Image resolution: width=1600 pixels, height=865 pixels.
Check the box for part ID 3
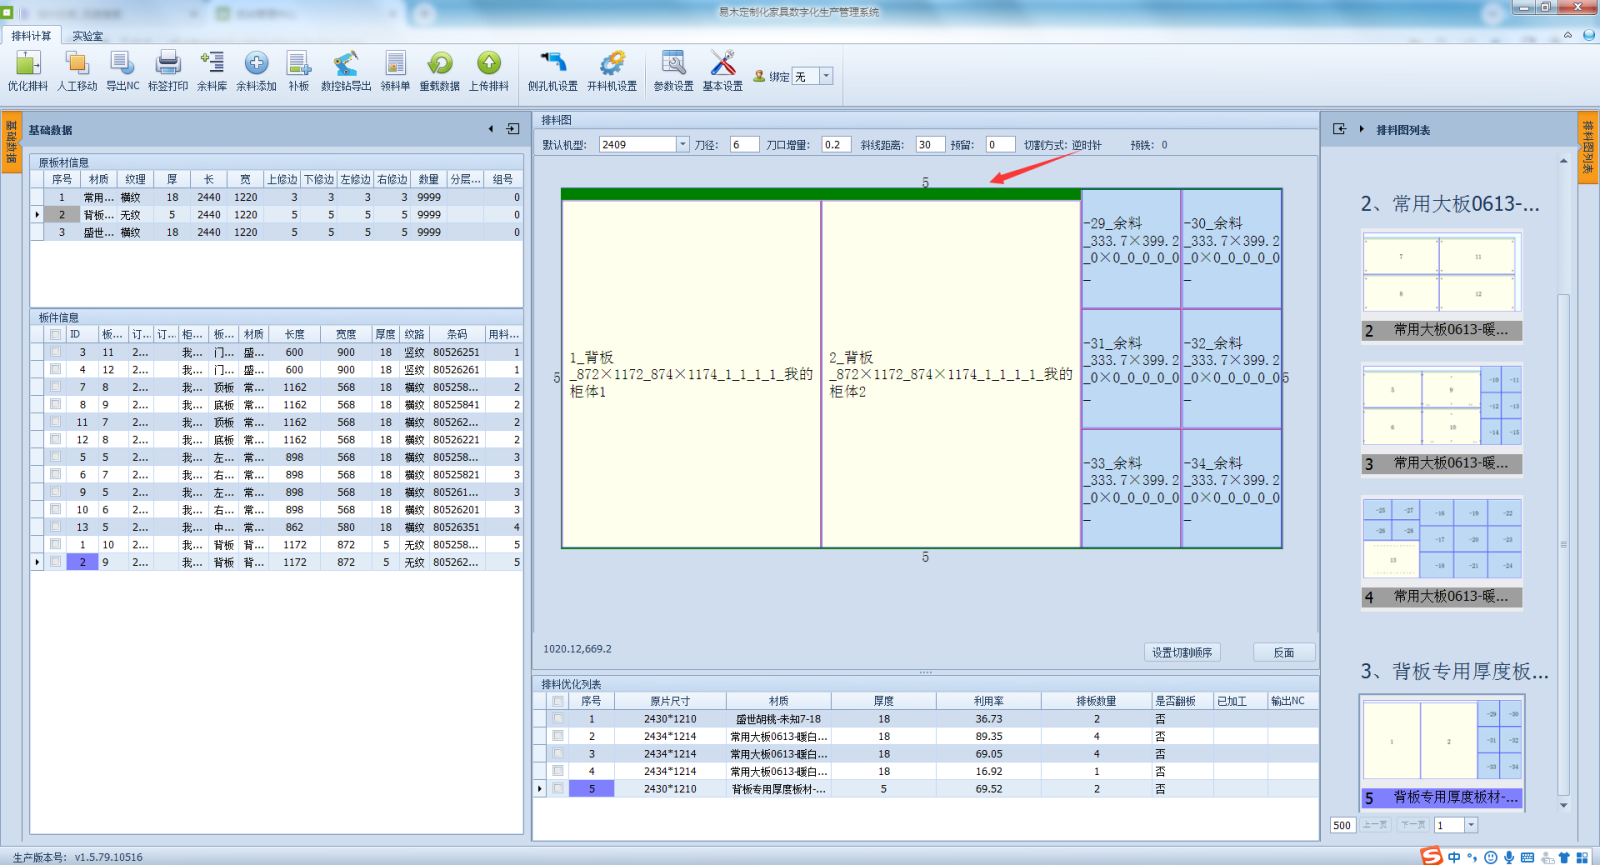coord(56,352)
